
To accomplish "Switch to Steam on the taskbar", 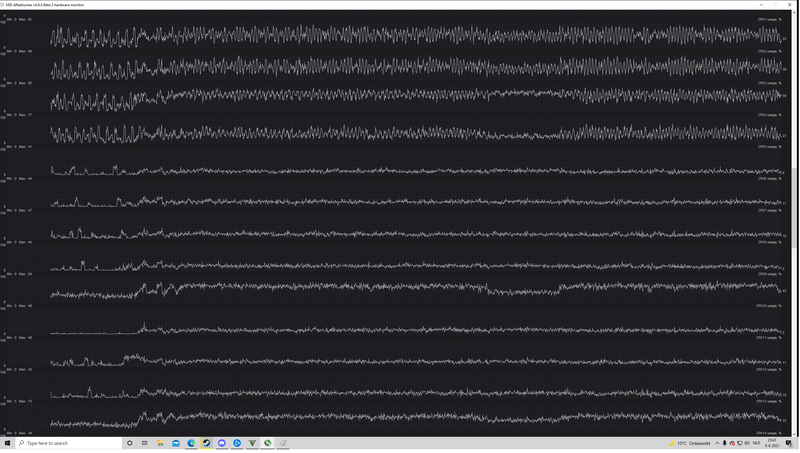I will (206, 443).
